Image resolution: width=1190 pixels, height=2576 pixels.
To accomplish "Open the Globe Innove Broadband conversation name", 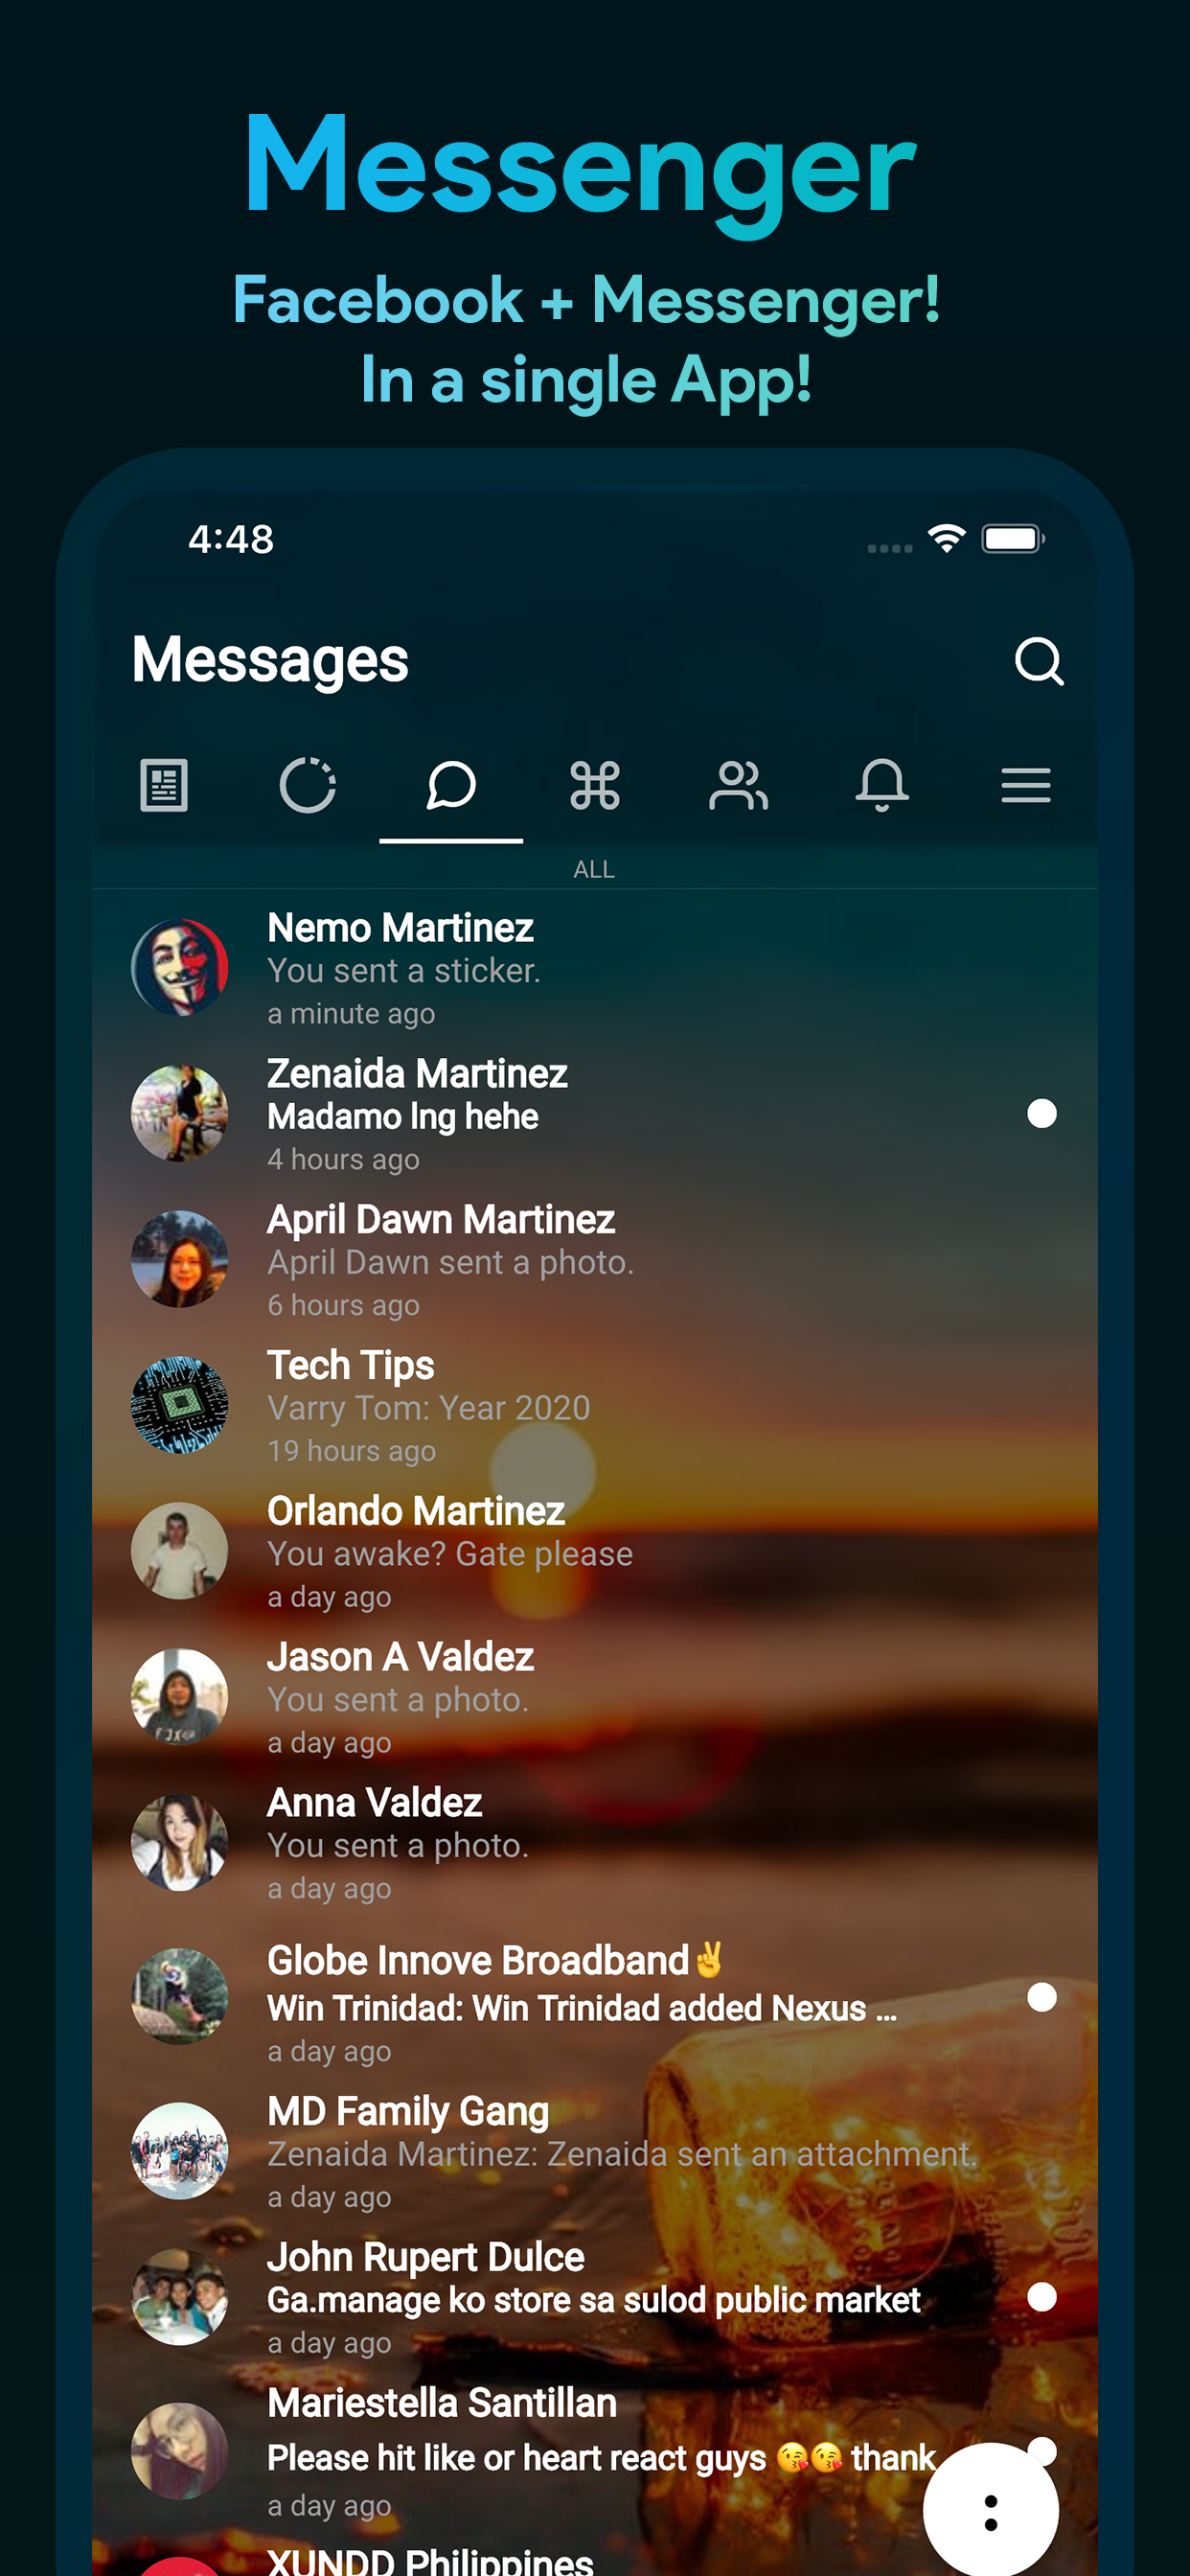I will (x=495, y=1961).
